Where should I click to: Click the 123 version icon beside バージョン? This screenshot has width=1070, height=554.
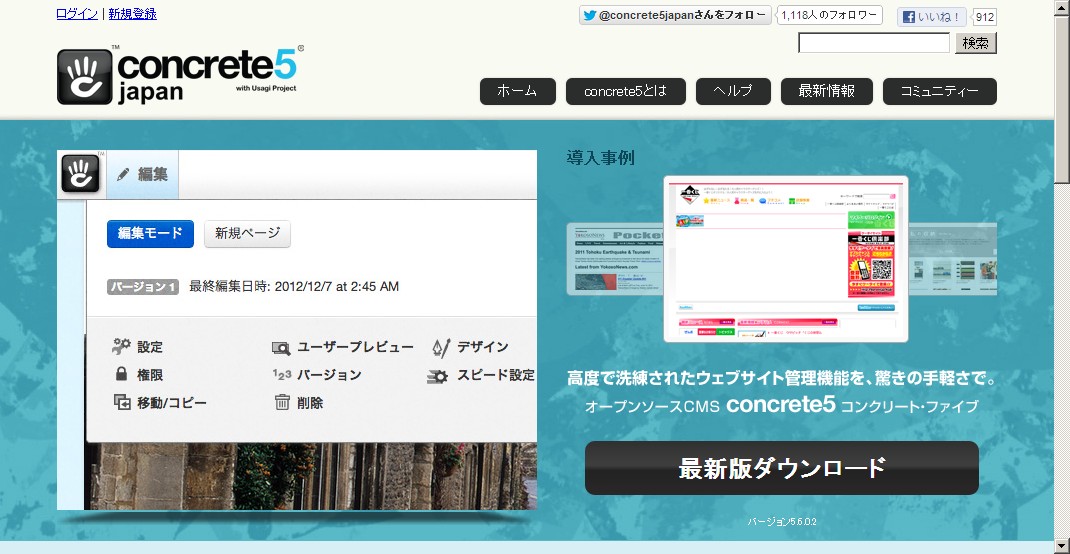pyautogui.click(x=282, y=375)
